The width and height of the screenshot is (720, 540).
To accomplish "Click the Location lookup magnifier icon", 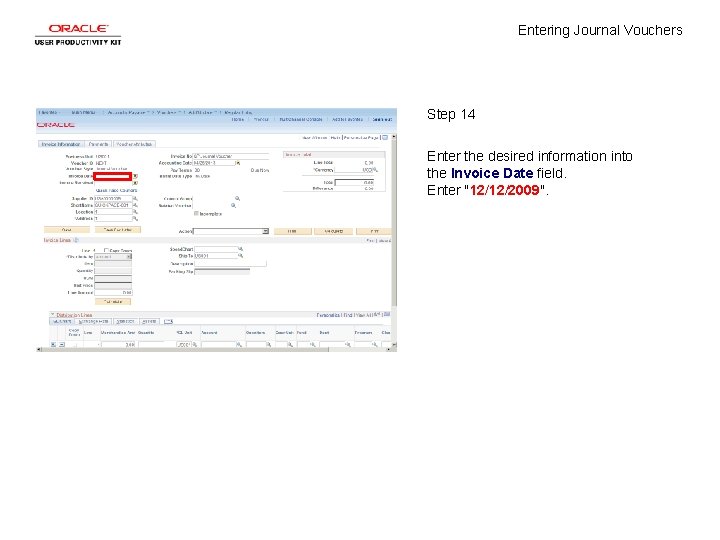I will [x=135, y=212].
